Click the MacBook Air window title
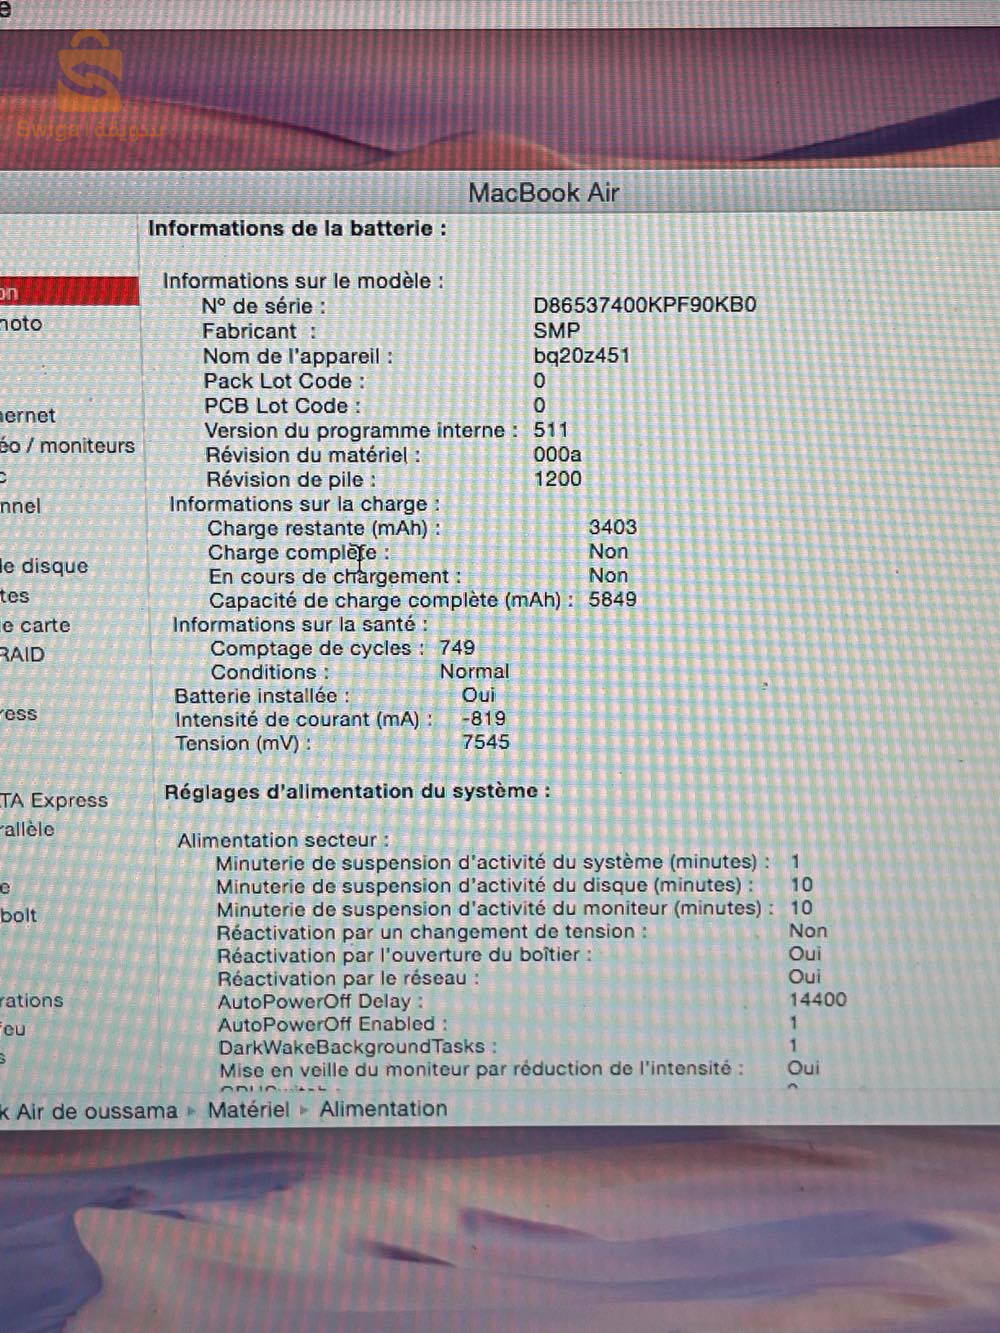 [544, 192]
